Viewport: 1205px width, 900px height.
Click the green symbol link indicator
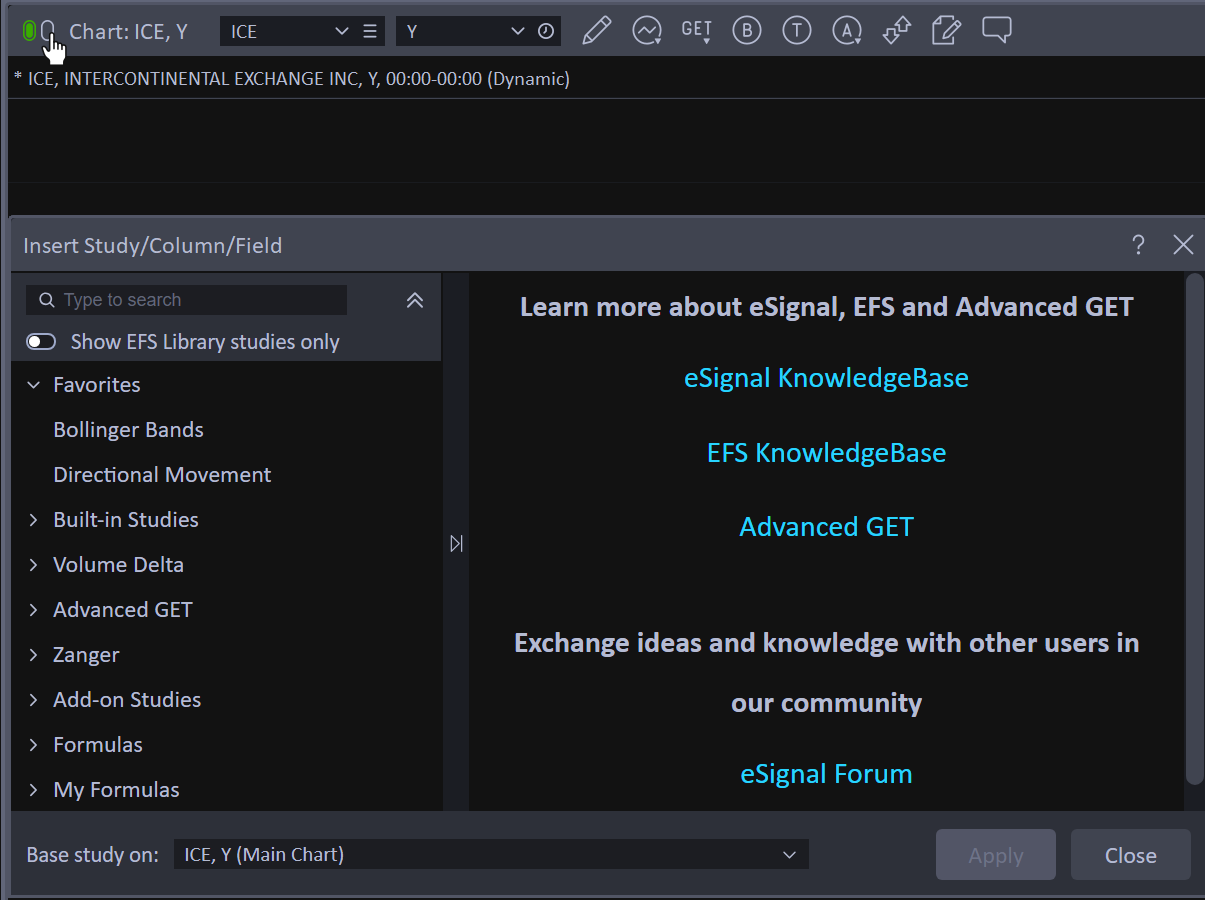(x=29, y=31)
